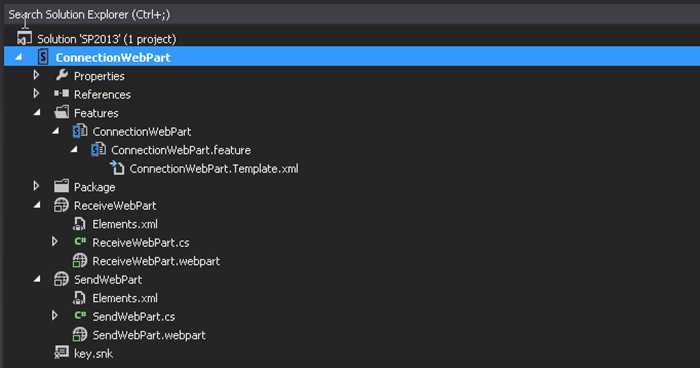Click the ConnectionWebPart.feature file icon

[x=98, y=150]
